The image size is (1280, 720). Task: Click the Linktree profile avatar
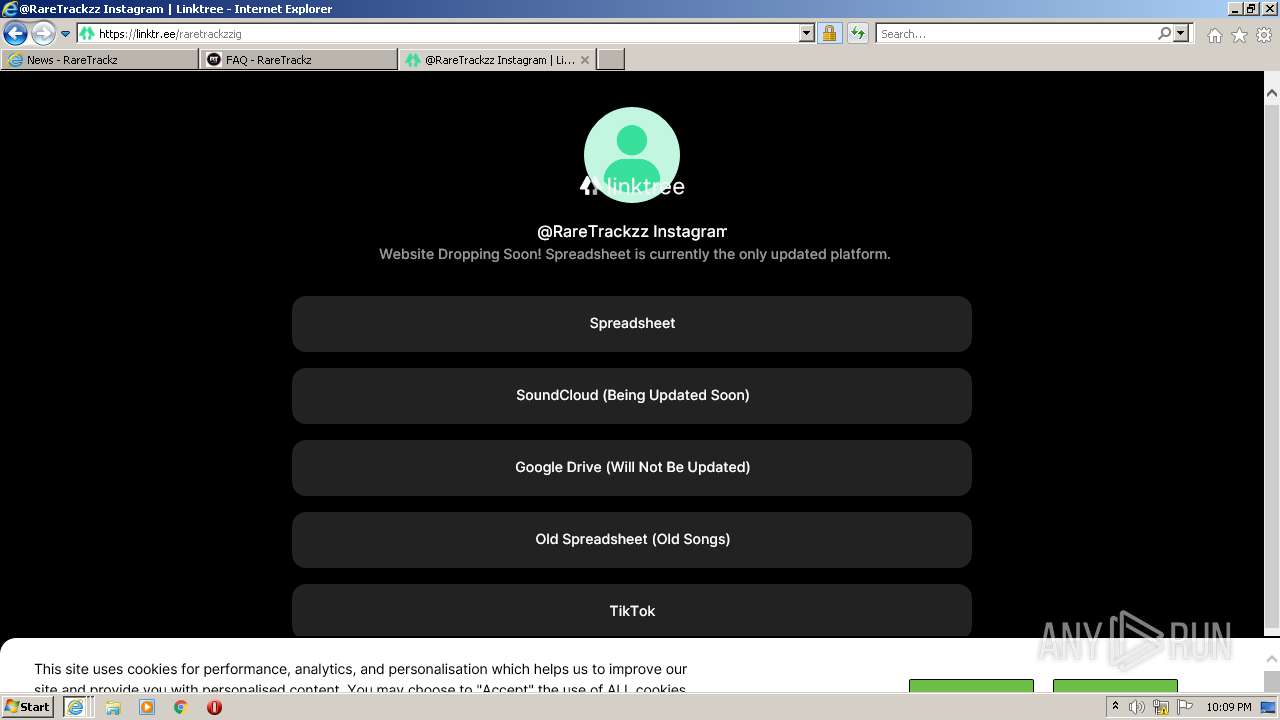632,155
